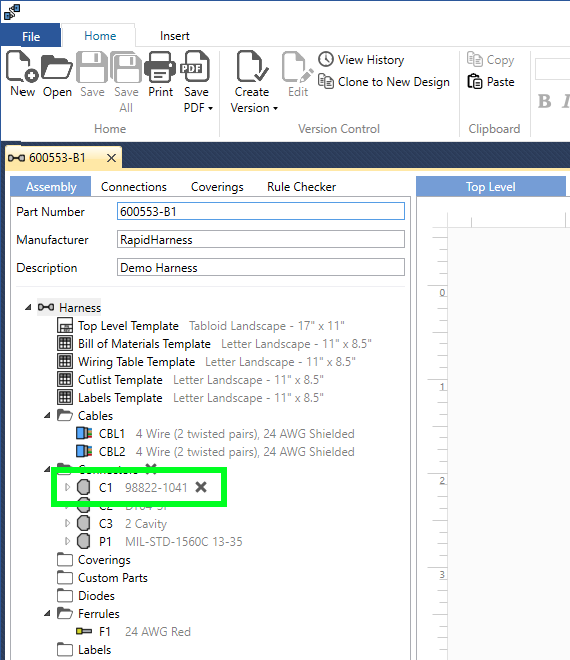Click the Custom Parts folder icon
570x660 pixels.
pos(65,577)
